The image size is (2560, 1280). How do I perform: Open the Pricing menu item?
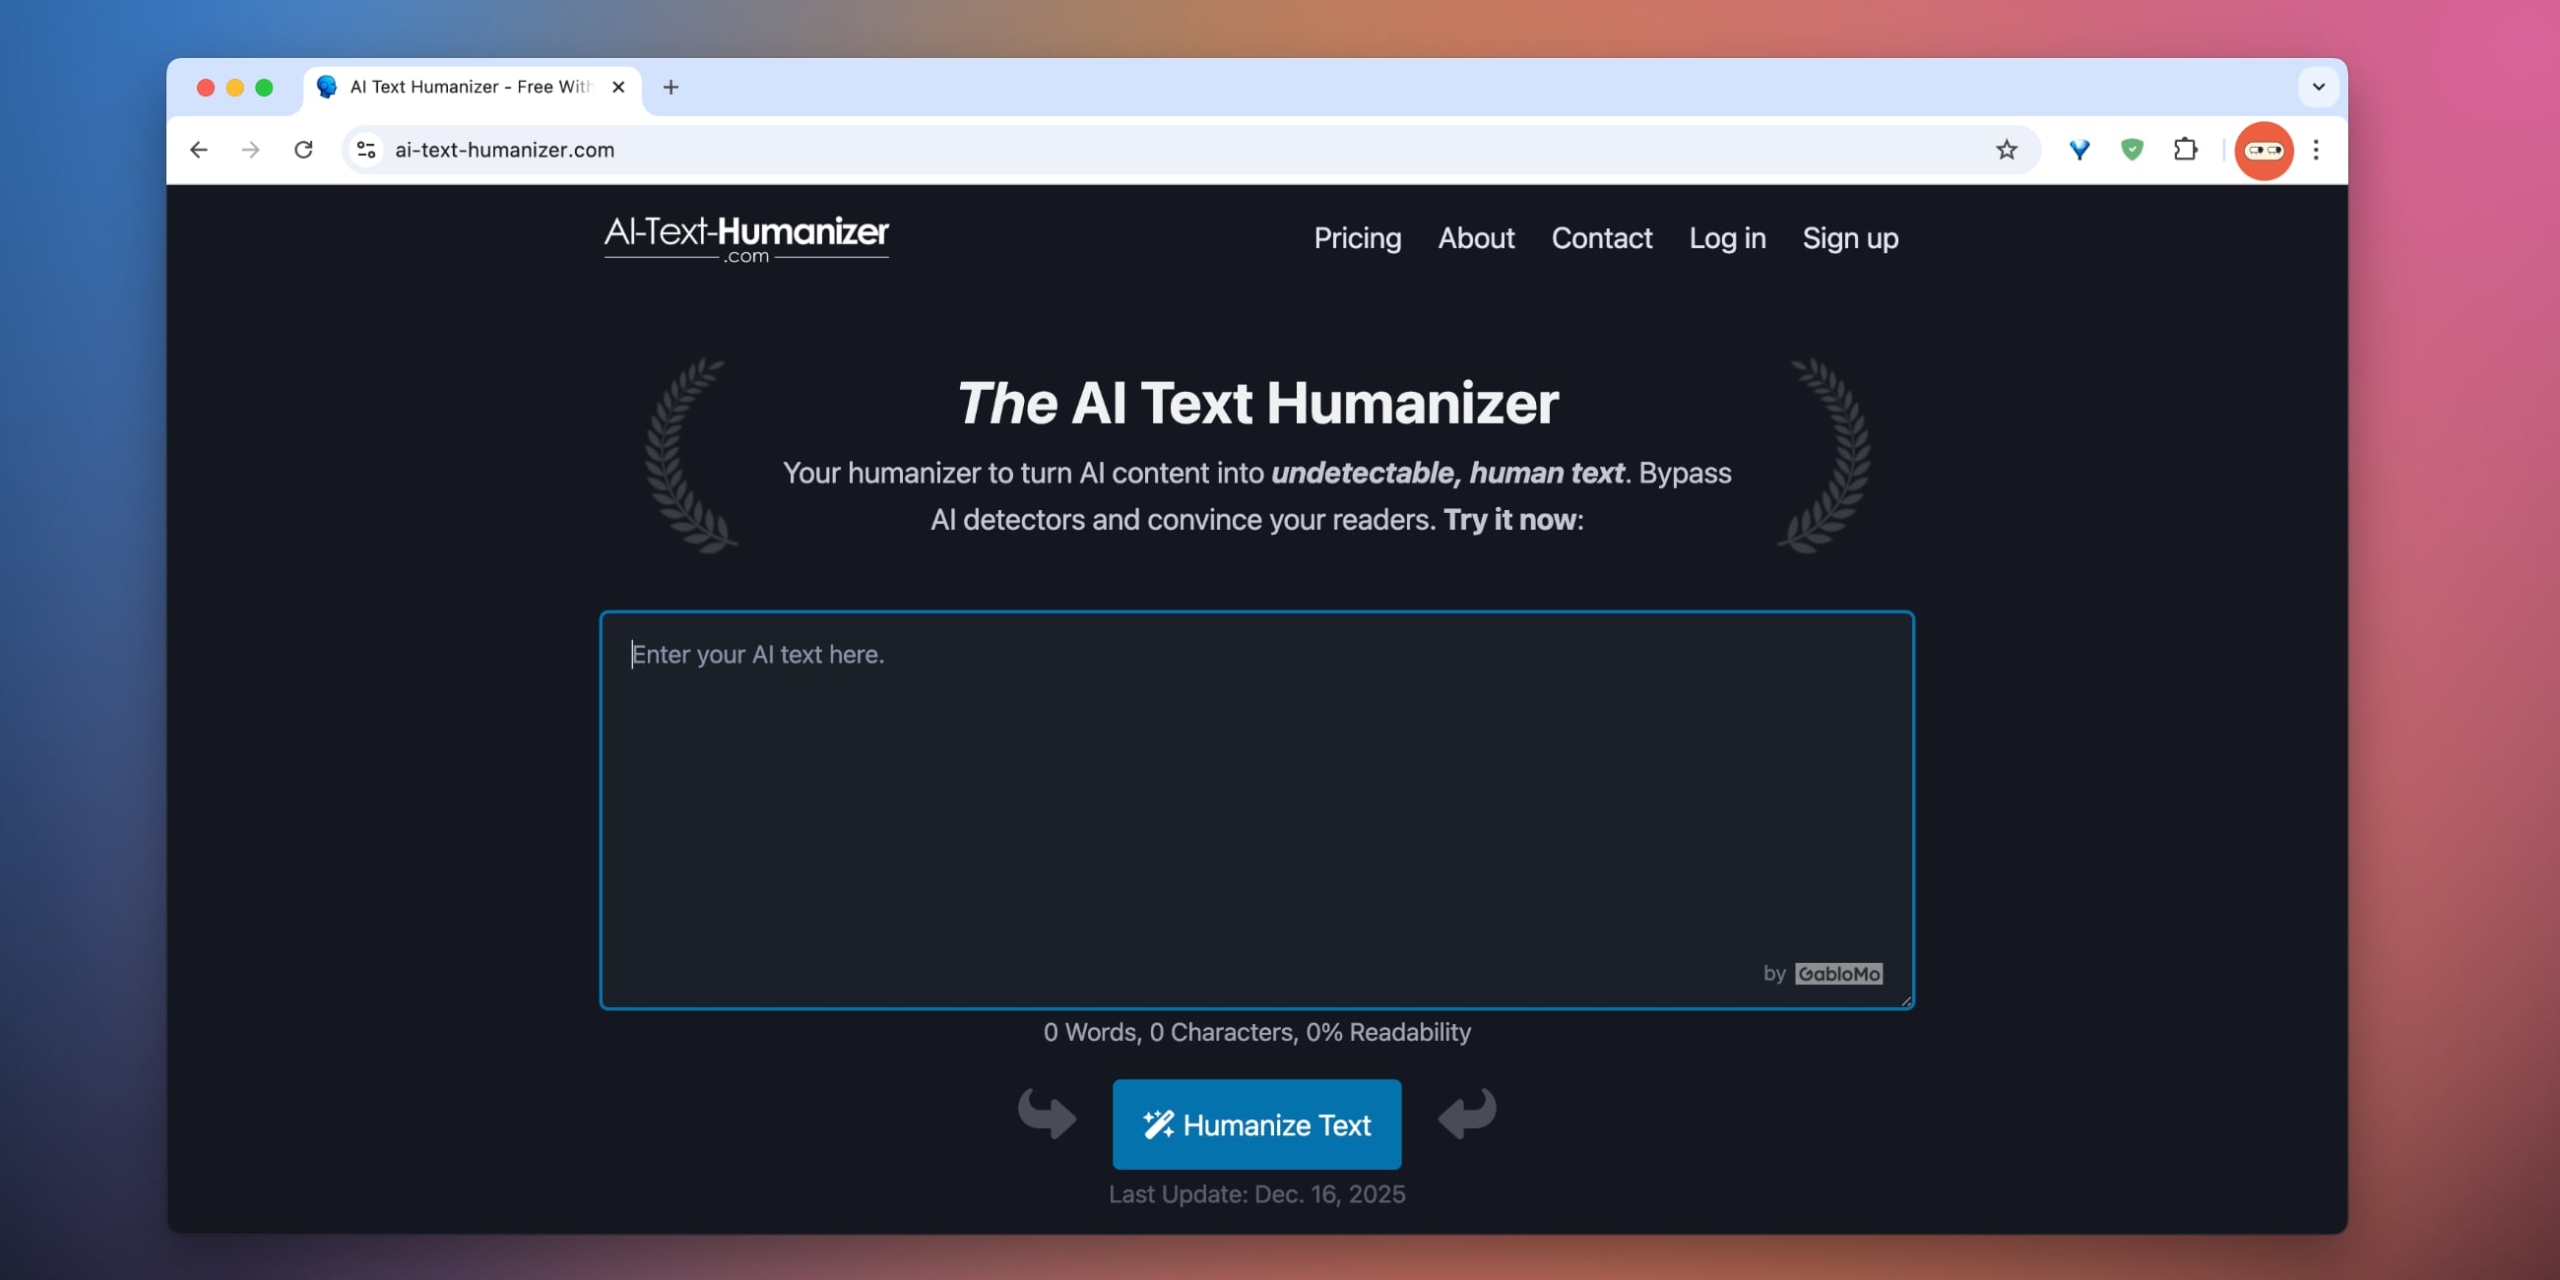[1356, 238]
